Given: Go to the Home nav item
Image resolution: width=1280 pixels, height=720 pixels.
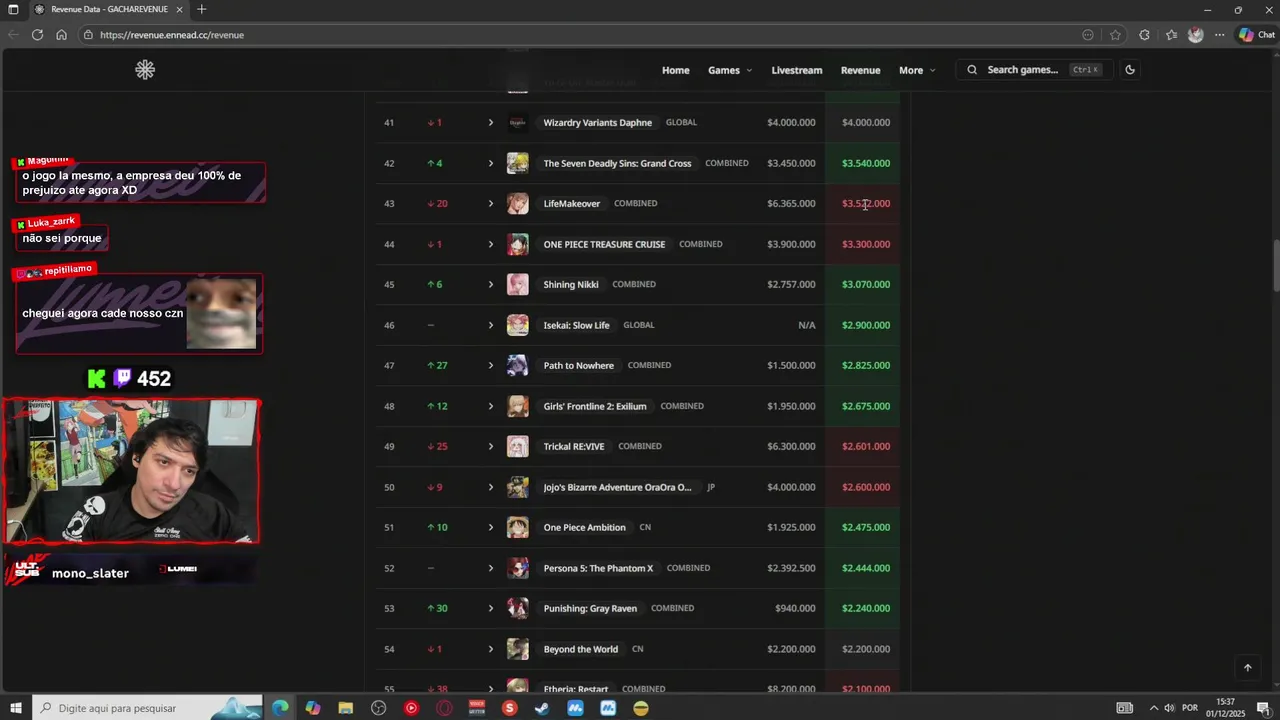Looking at the screenshot, I should click(675, 70).
